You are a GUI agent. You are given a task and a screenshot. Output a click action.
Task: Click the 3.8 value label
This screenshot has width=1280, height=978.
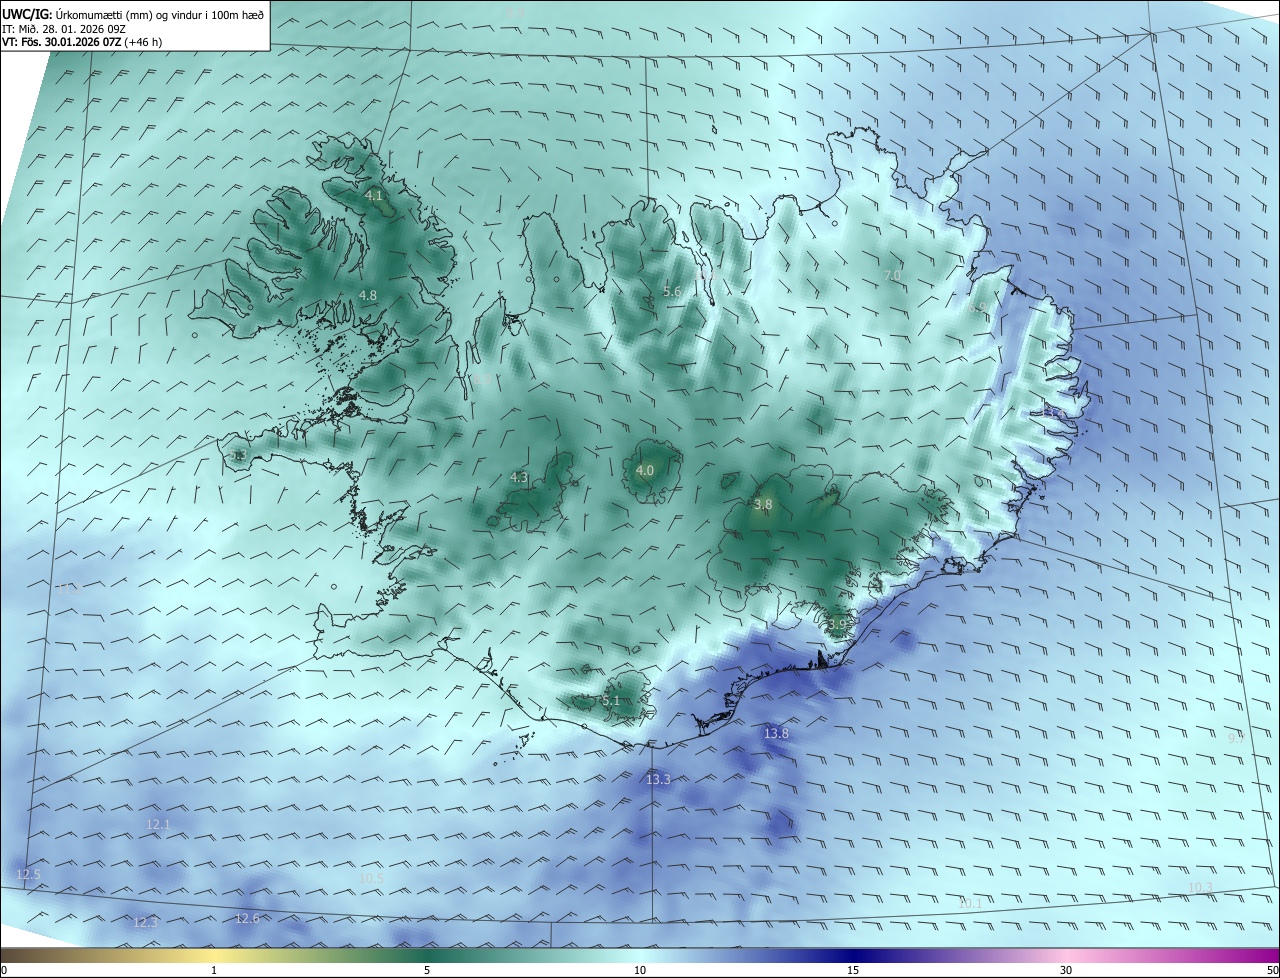[763, 505]
